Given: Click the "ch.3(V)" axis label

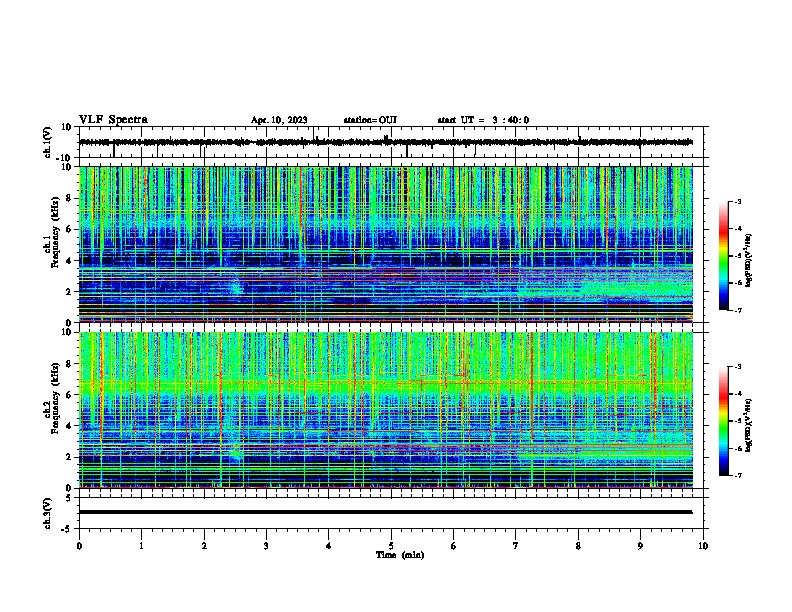Looking at the screenshot, I should pos(48,513).
